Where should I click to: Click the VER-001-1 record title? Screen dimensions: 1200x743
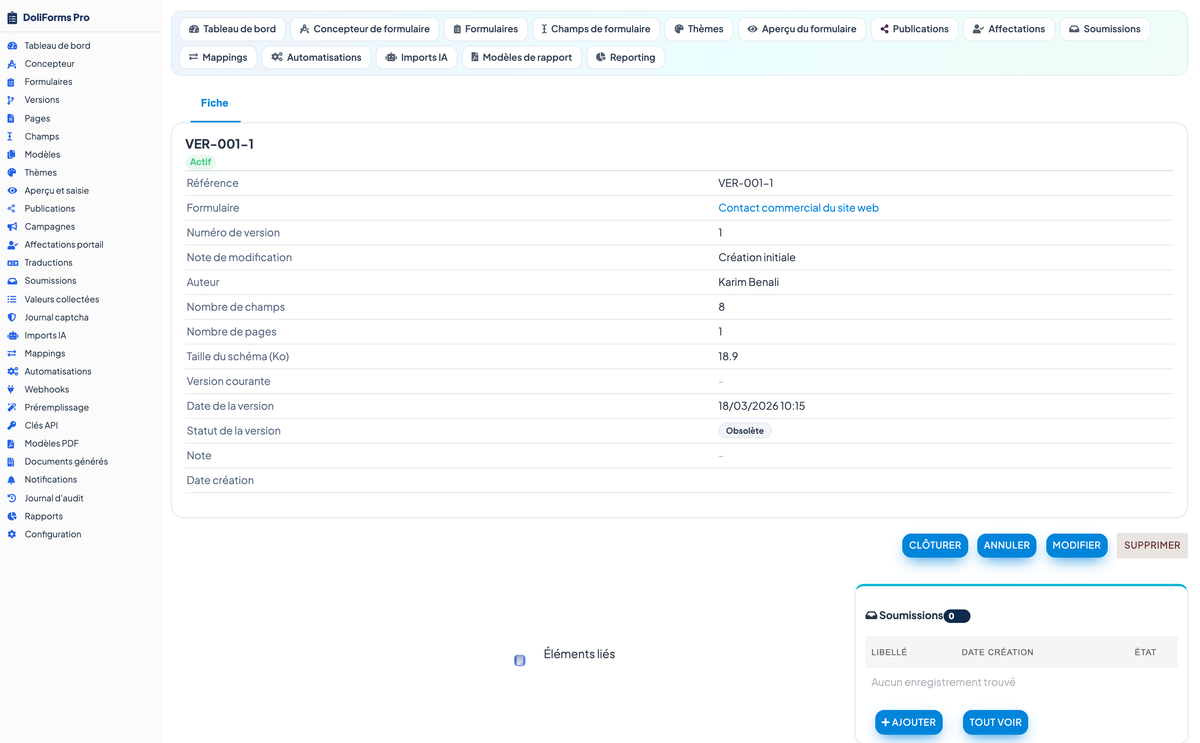click(219, 144)
